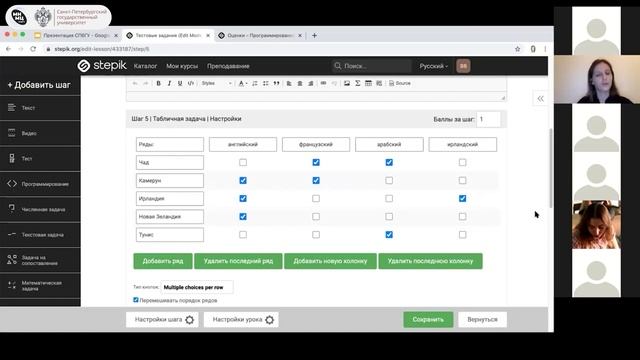The height and width of the screenshot is (360, 640).
Task: Select the Численная задача step type
Action: [40, 209]
